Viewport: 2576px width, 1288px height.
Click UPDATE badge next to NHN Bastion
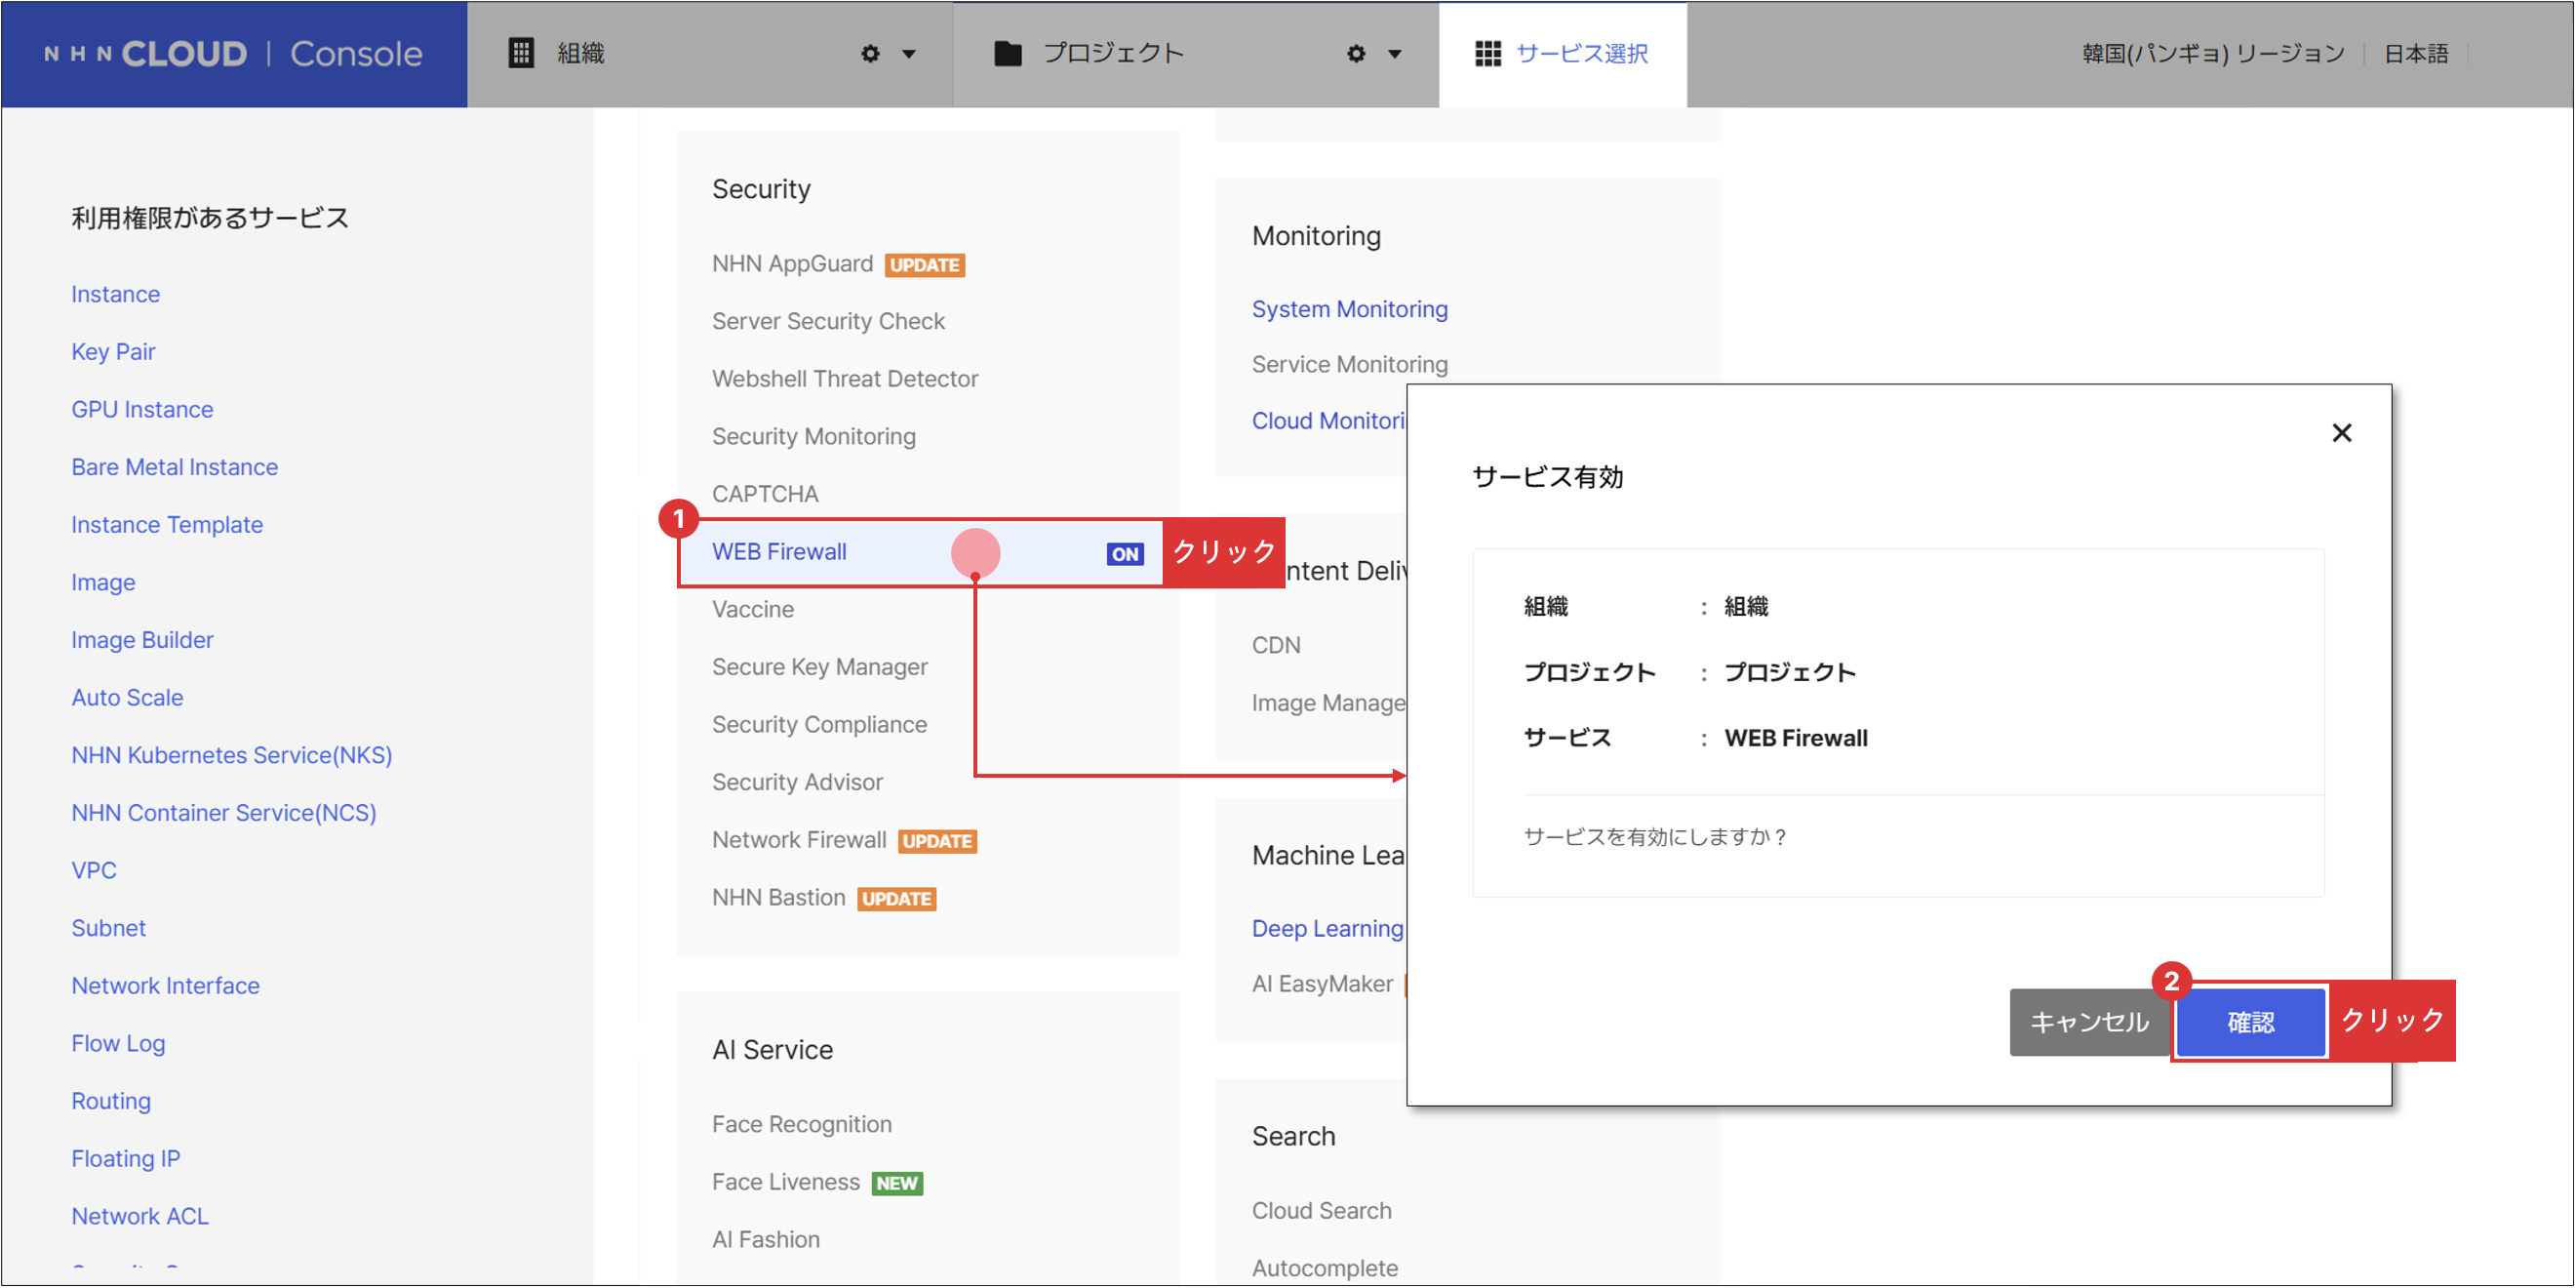coord(896,899)
